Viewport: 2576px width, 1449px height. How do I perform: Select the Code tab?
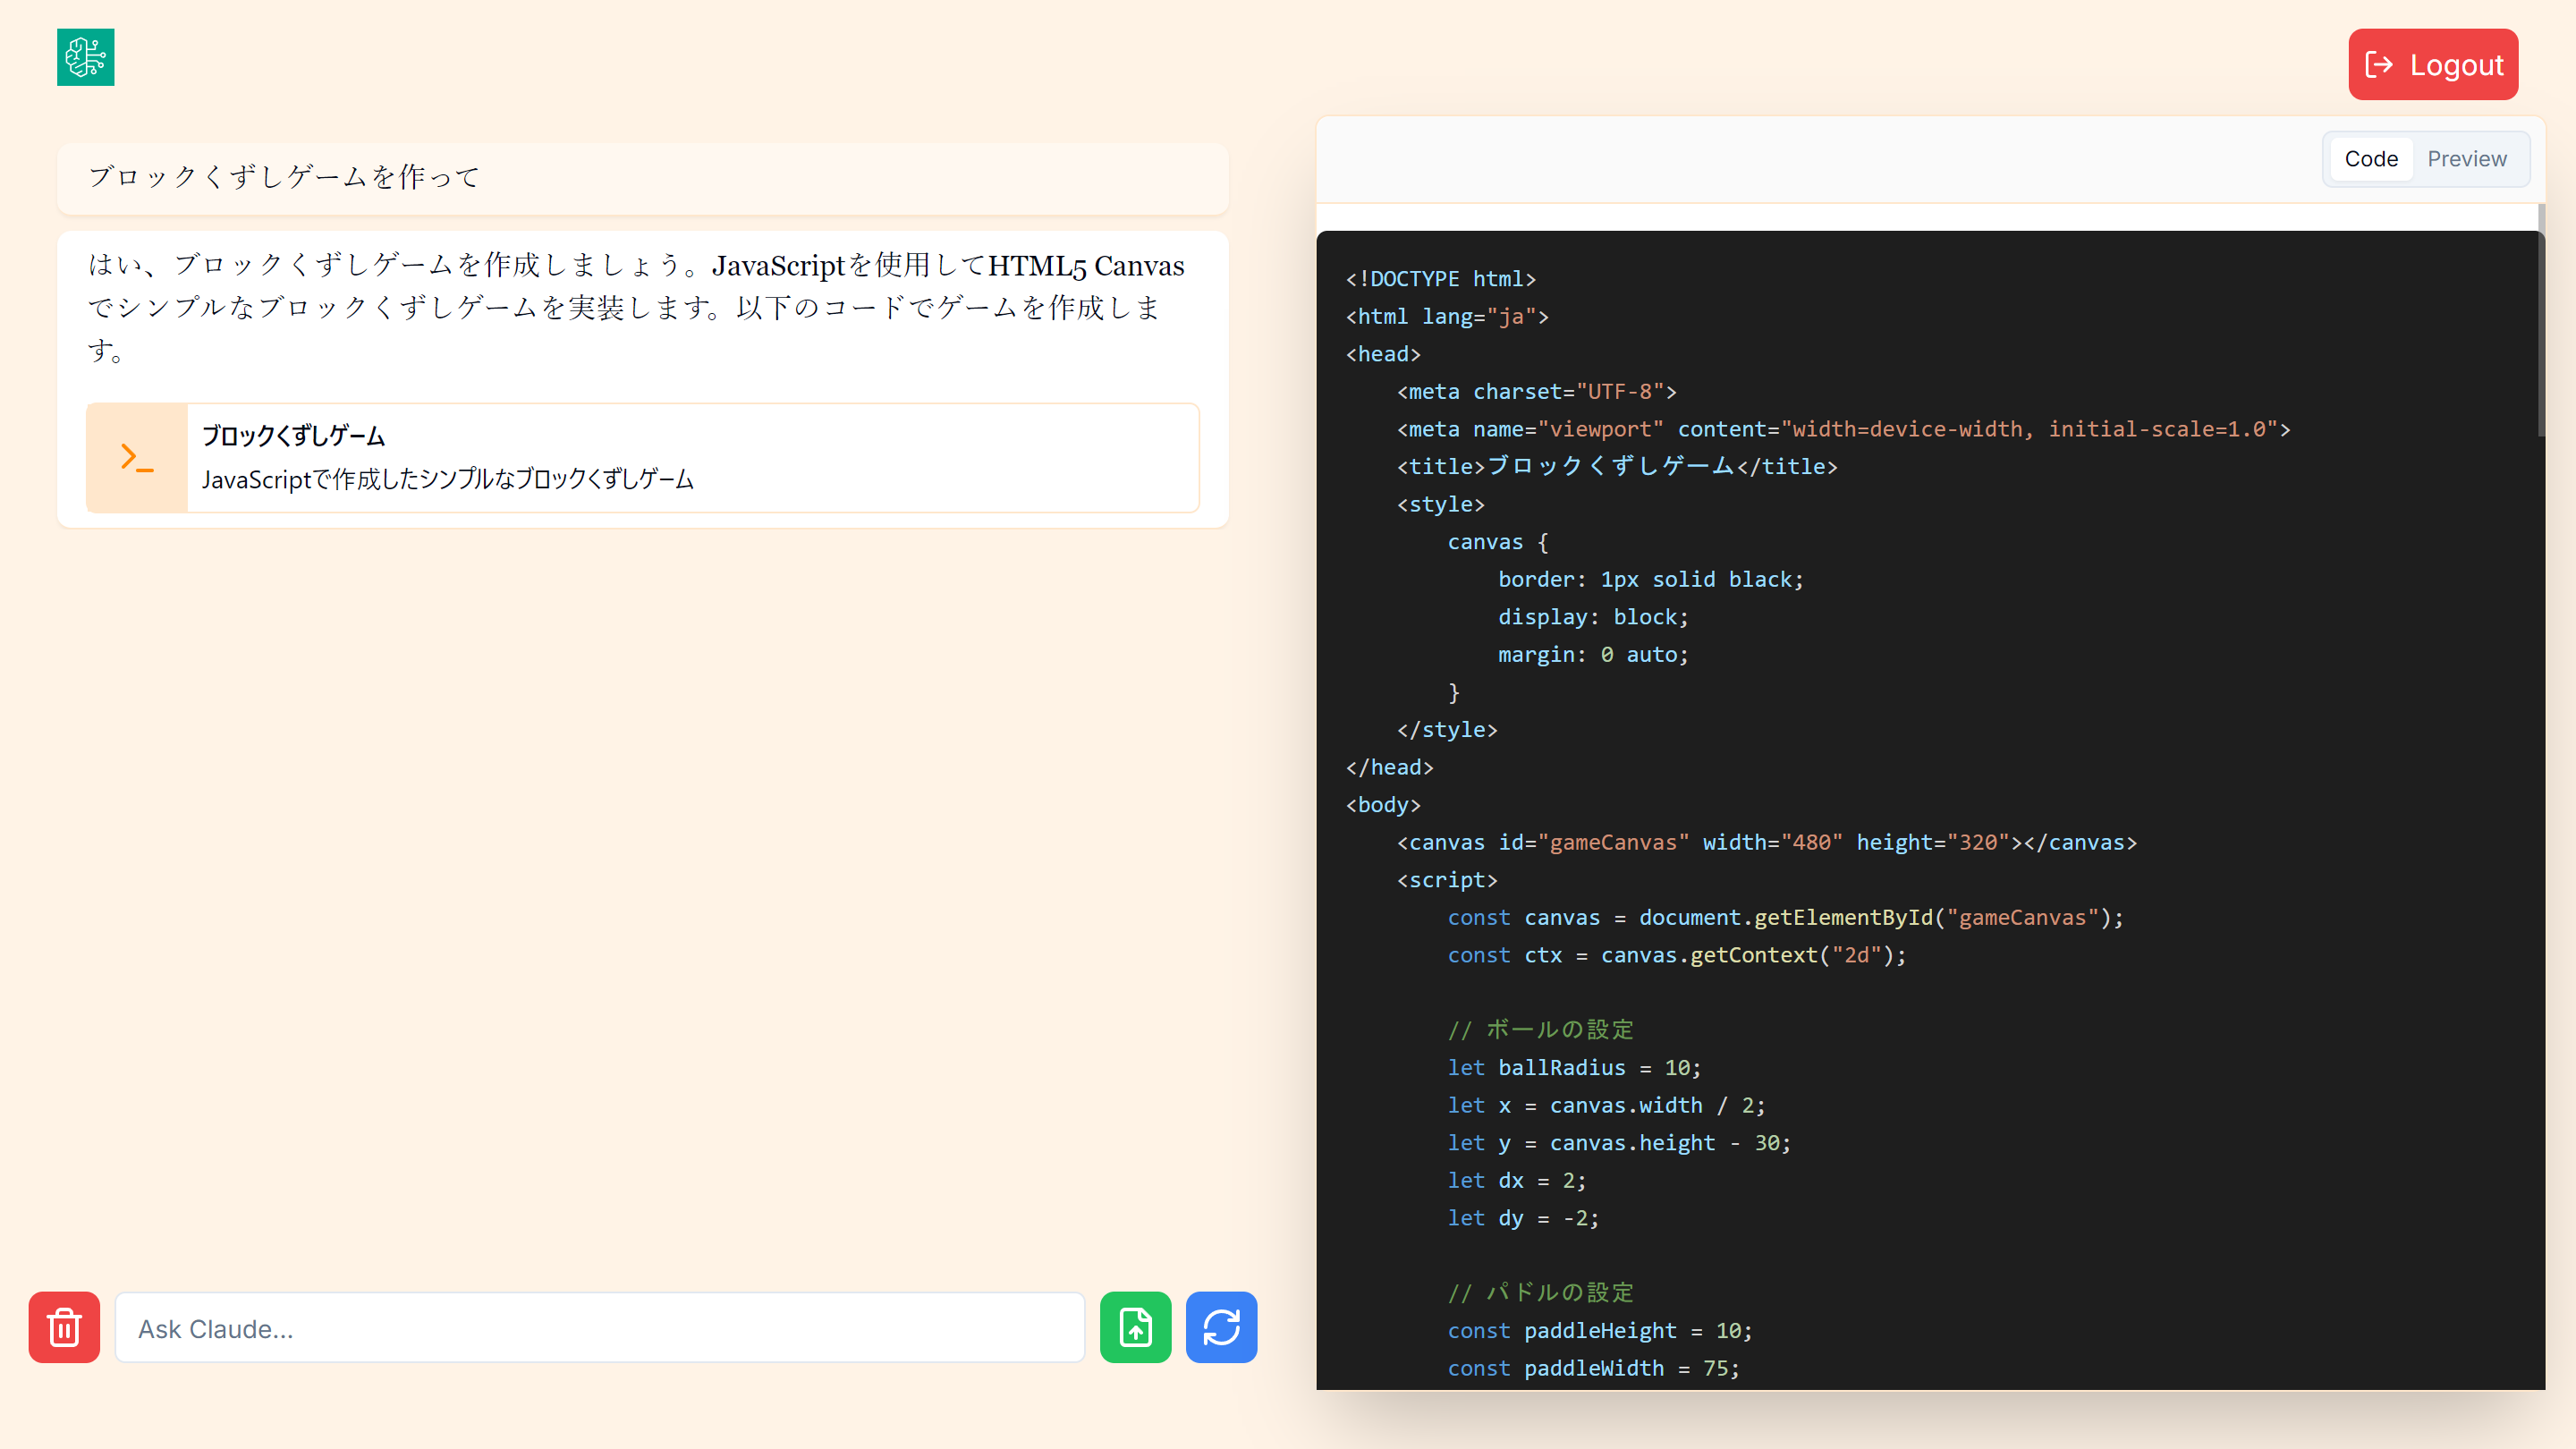click(2370, 159)
